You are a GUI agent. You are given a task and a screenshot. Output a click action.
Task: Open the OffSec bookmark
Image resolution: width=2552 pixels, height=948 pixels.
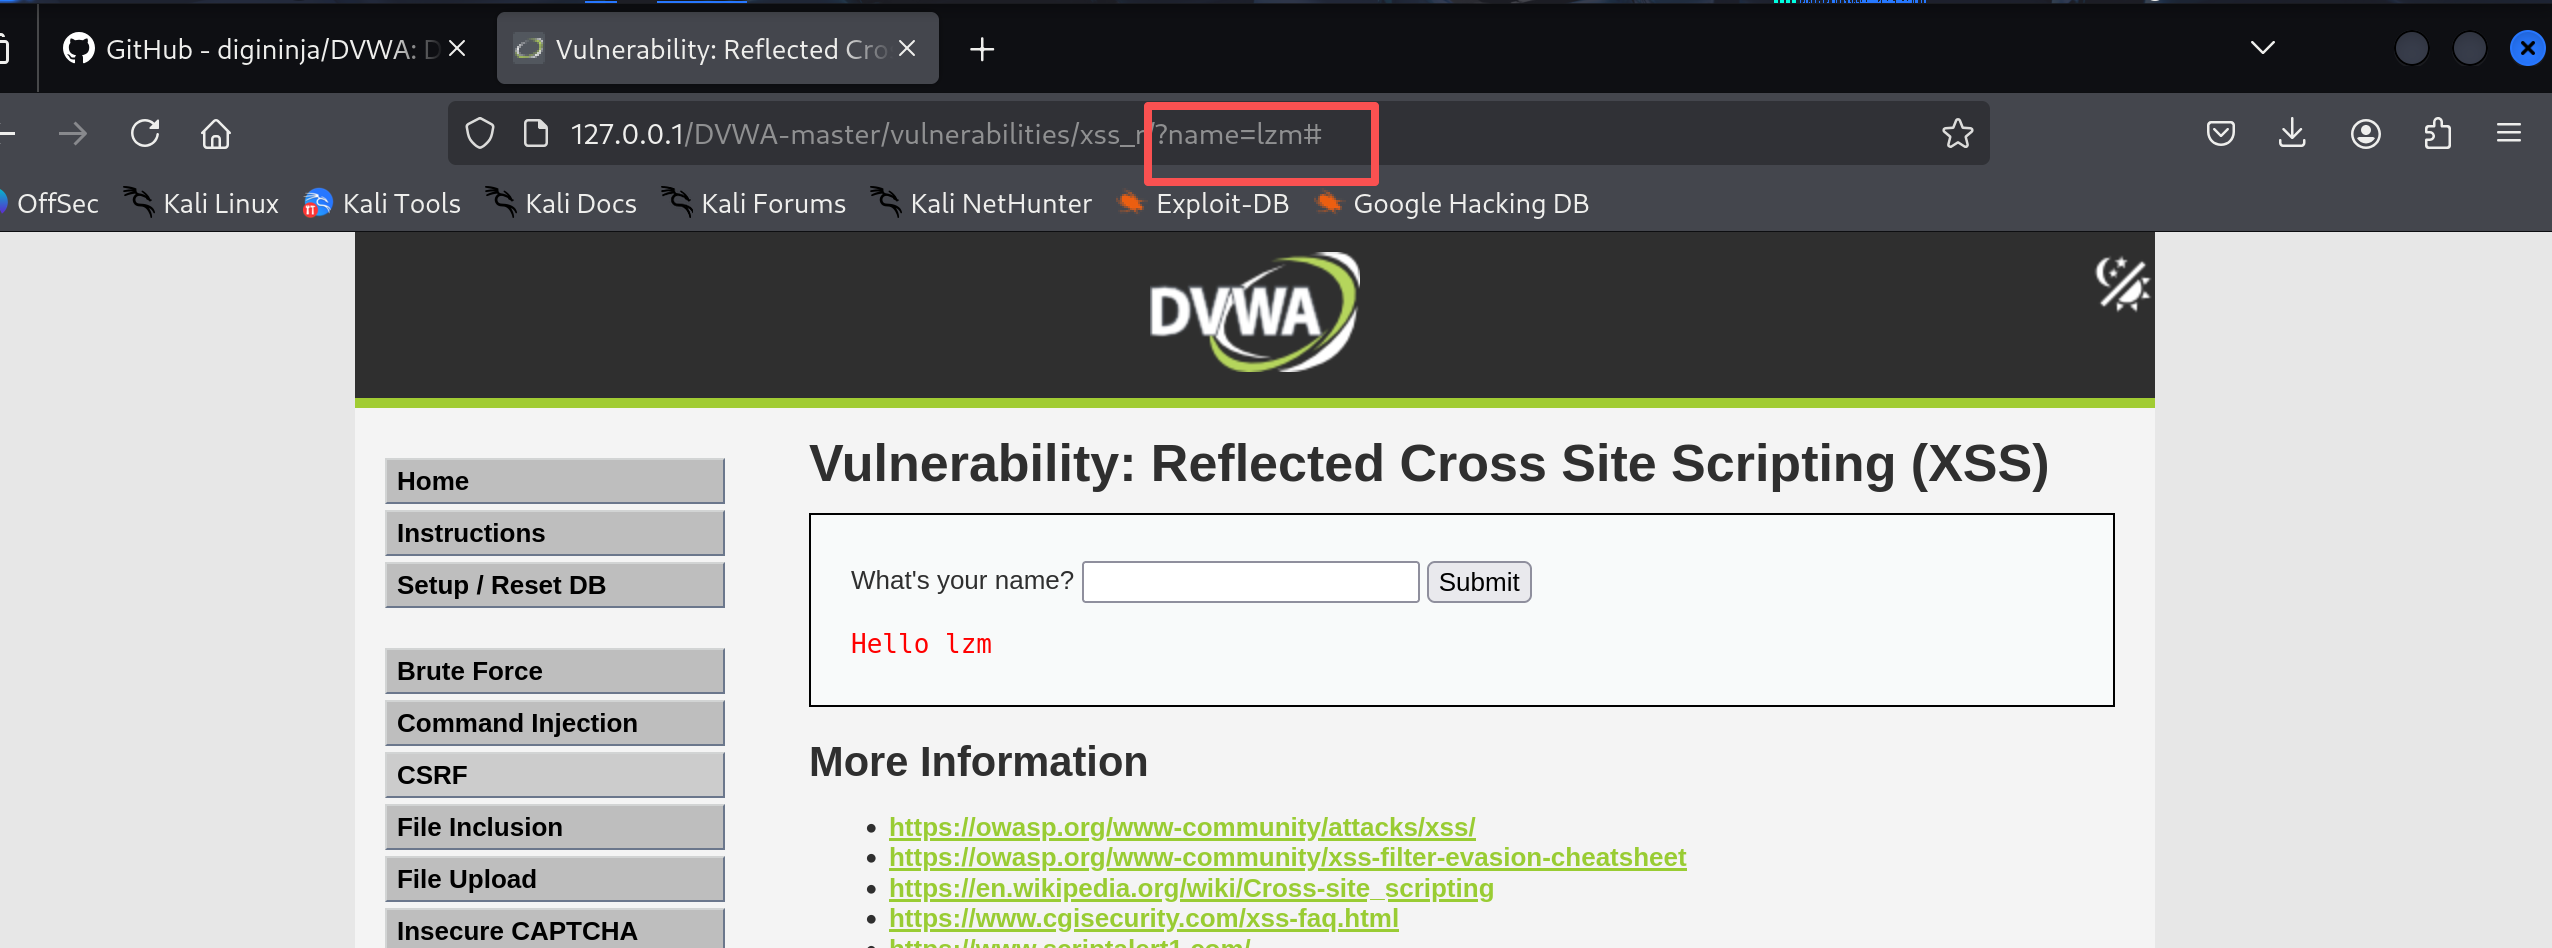coord(50,203)
